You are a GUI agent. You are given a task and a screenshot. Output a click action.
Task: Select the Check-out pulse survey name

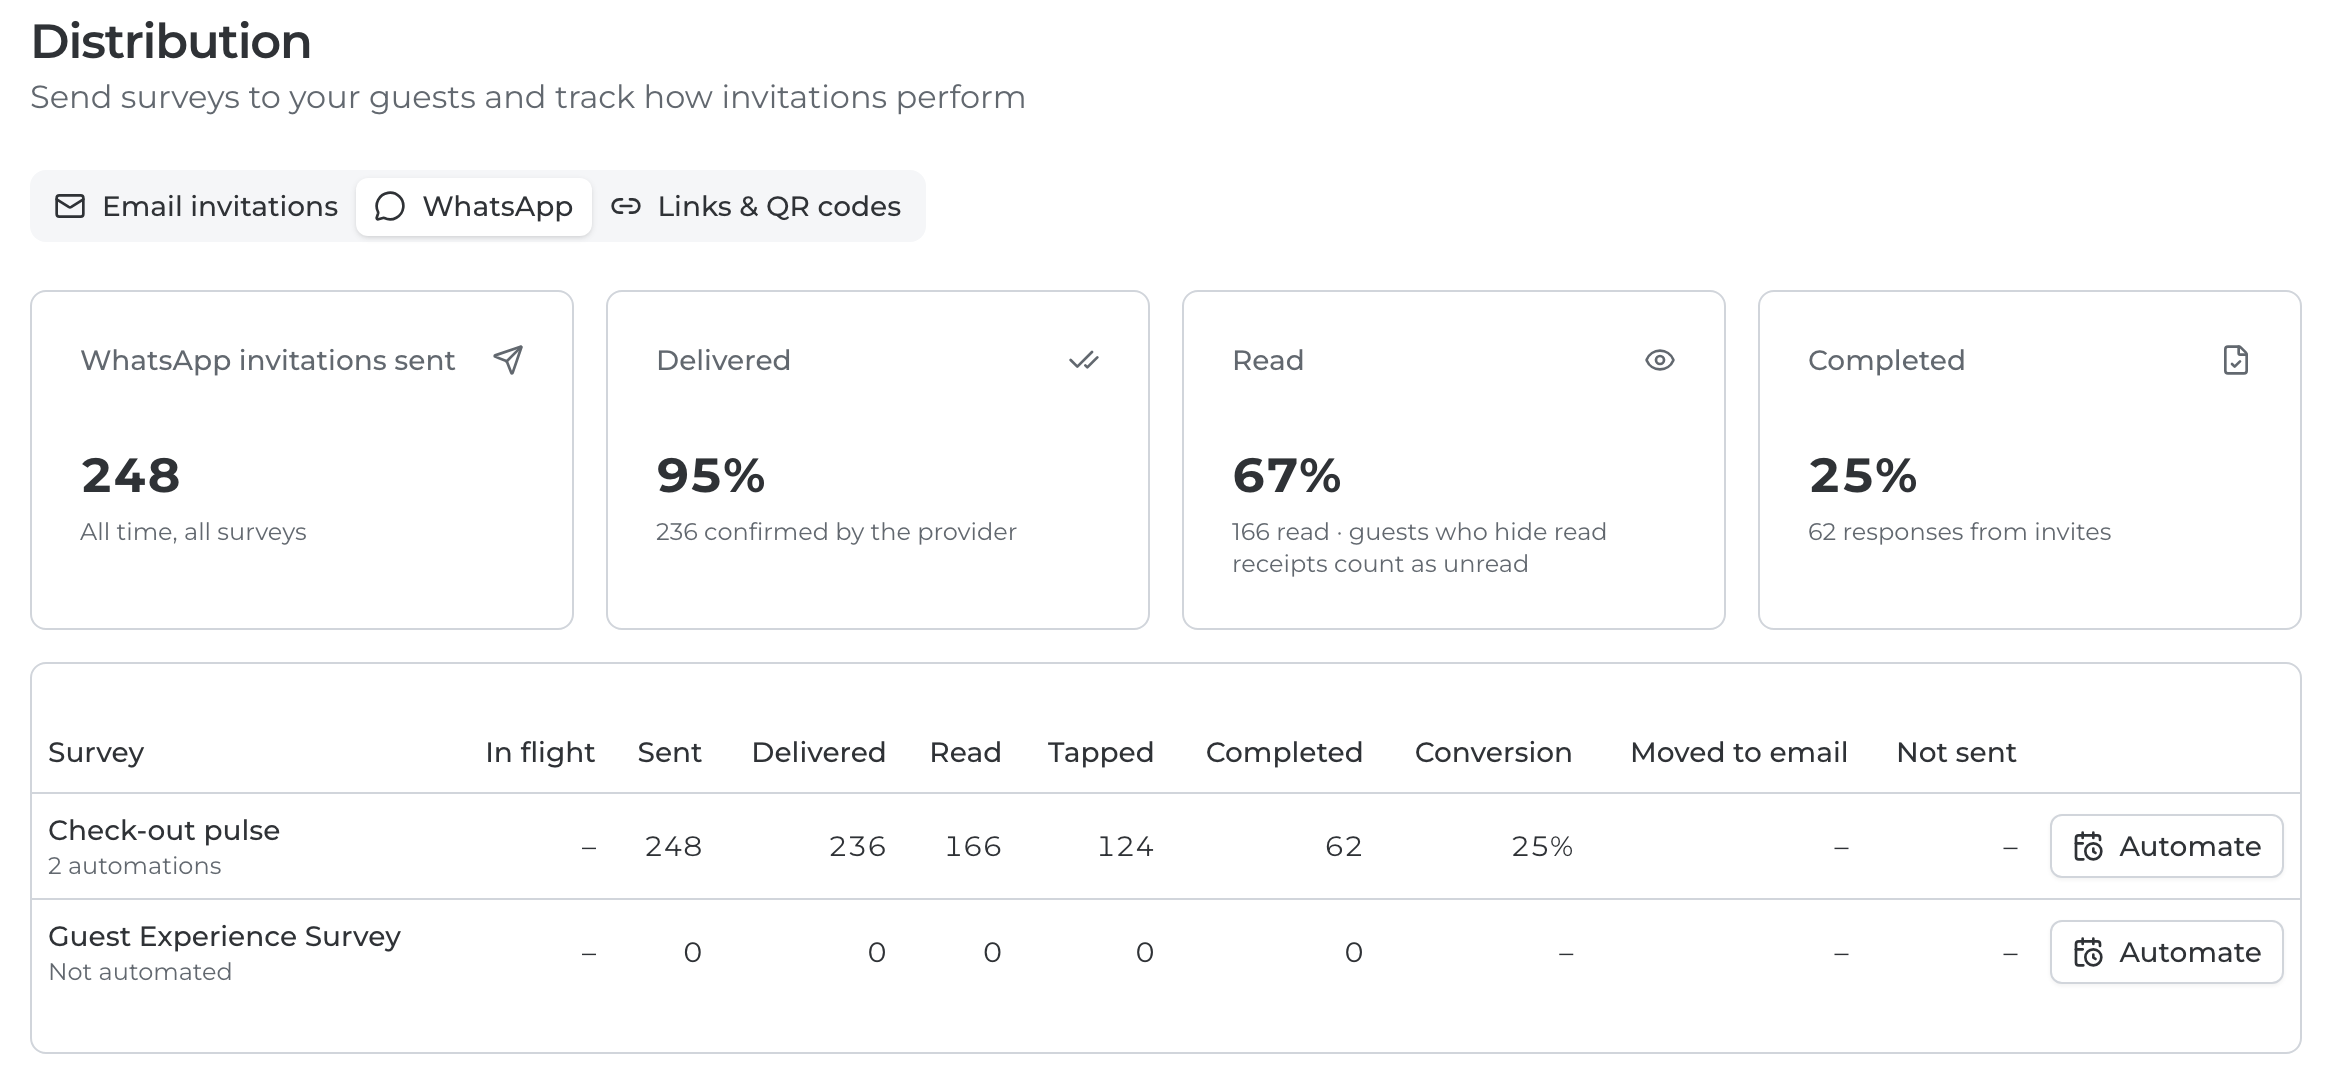point(164,830)
